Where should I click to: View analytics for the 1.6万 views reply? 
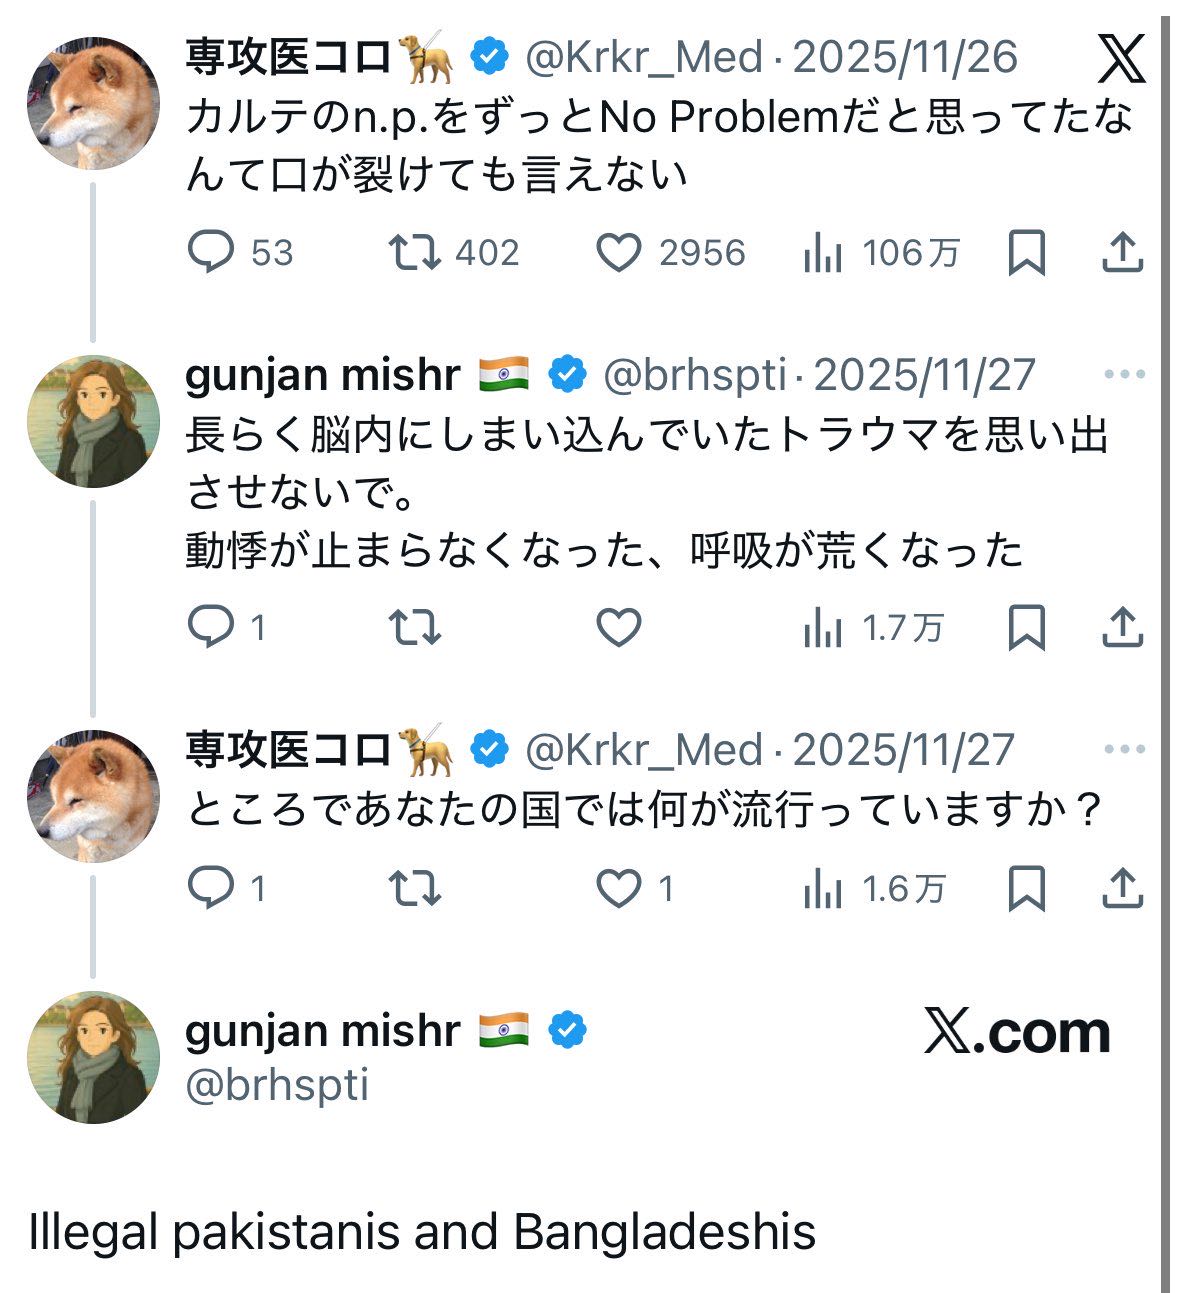pyautogui.click(x=823, y=889)
